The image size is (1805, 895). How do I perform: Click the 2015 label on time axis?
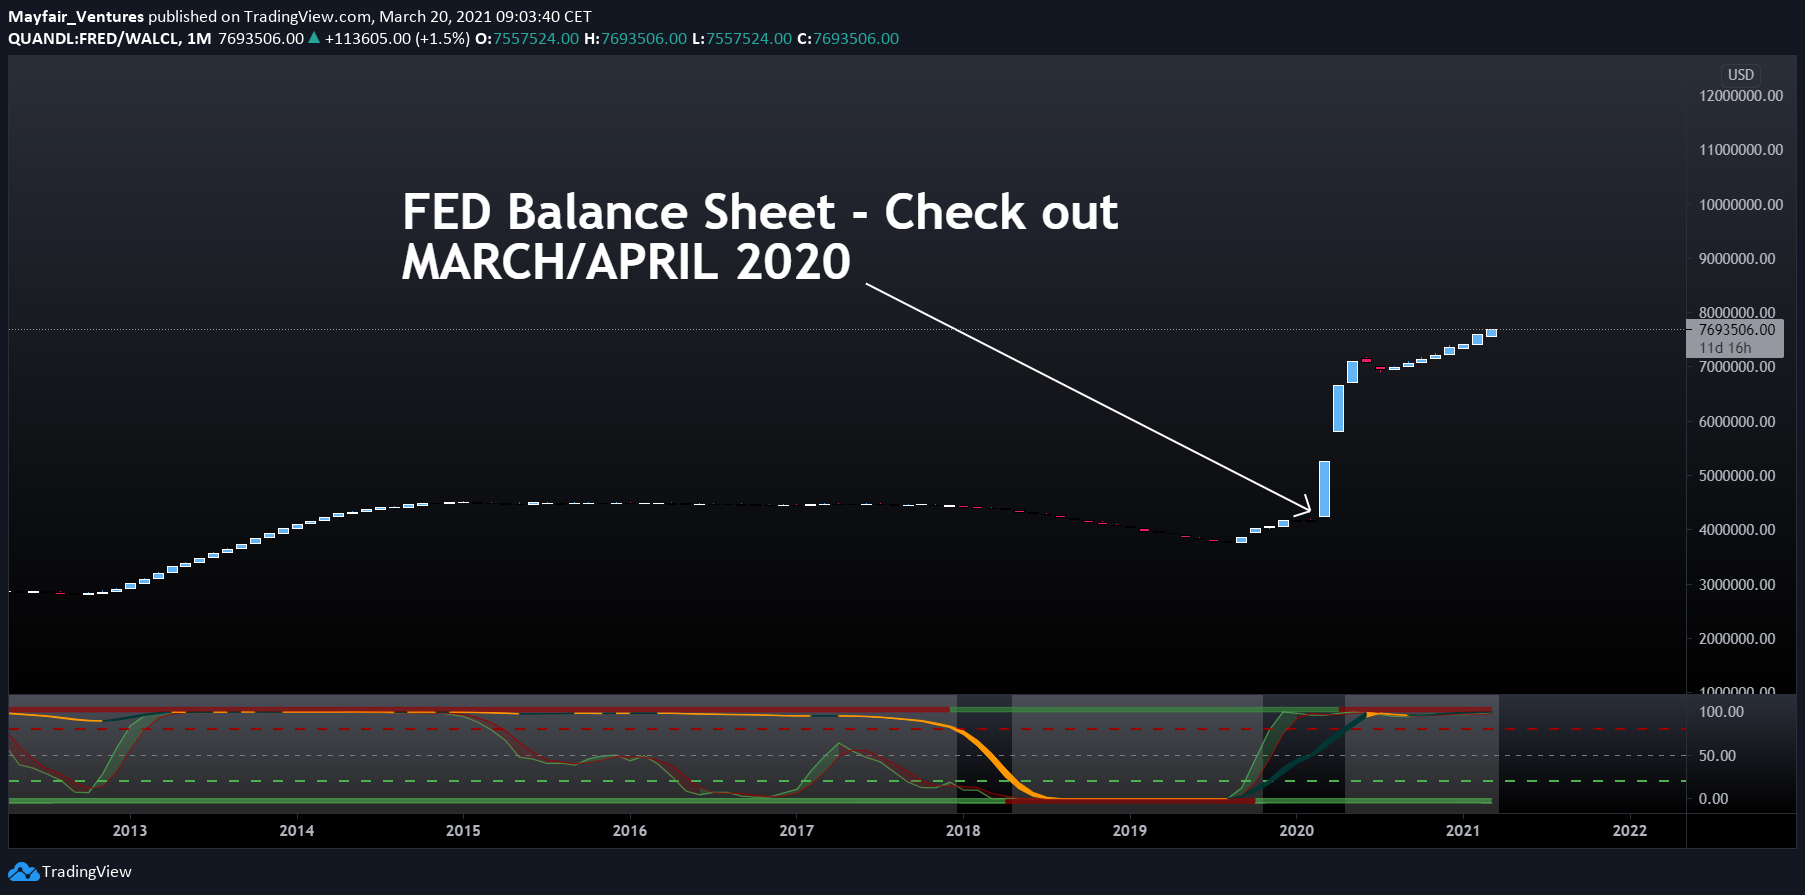click(463, 831)
